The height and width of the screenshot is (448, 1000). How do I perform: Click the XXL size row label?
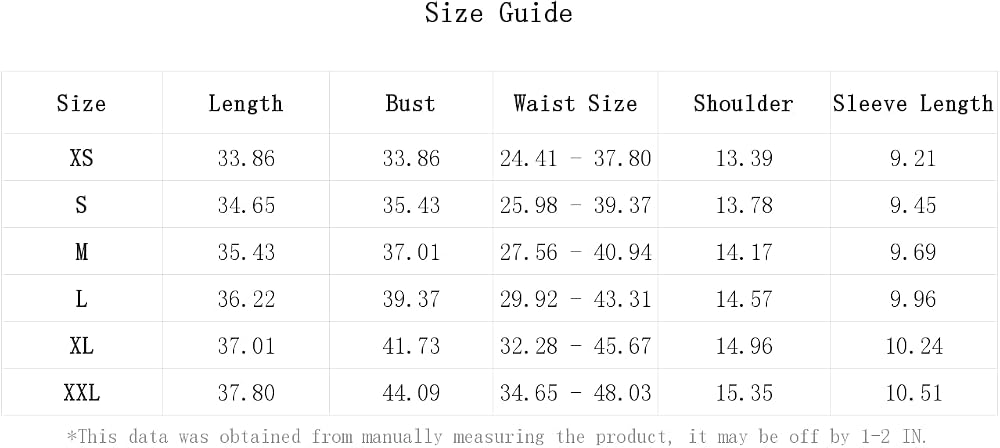point(82,393)
